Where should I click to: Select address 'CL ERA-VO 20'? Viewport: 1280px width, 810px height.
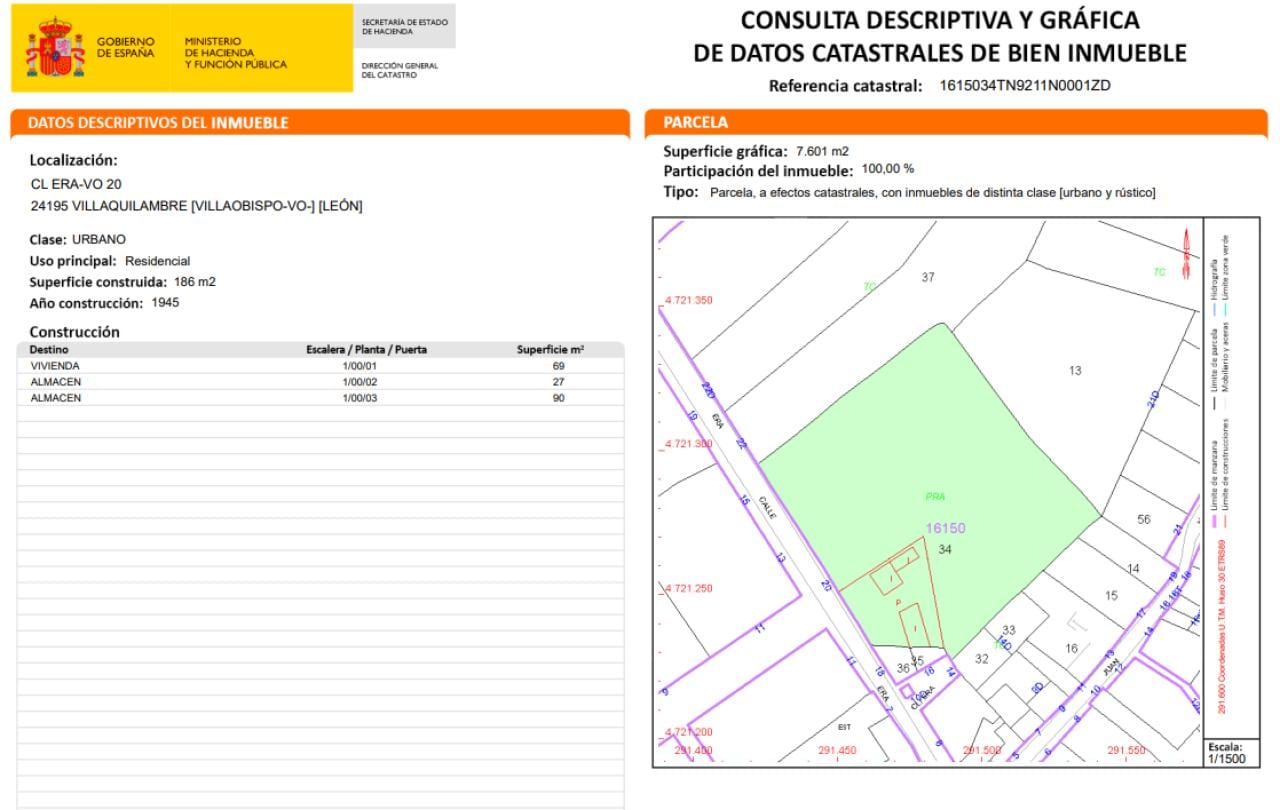[77, 184]
